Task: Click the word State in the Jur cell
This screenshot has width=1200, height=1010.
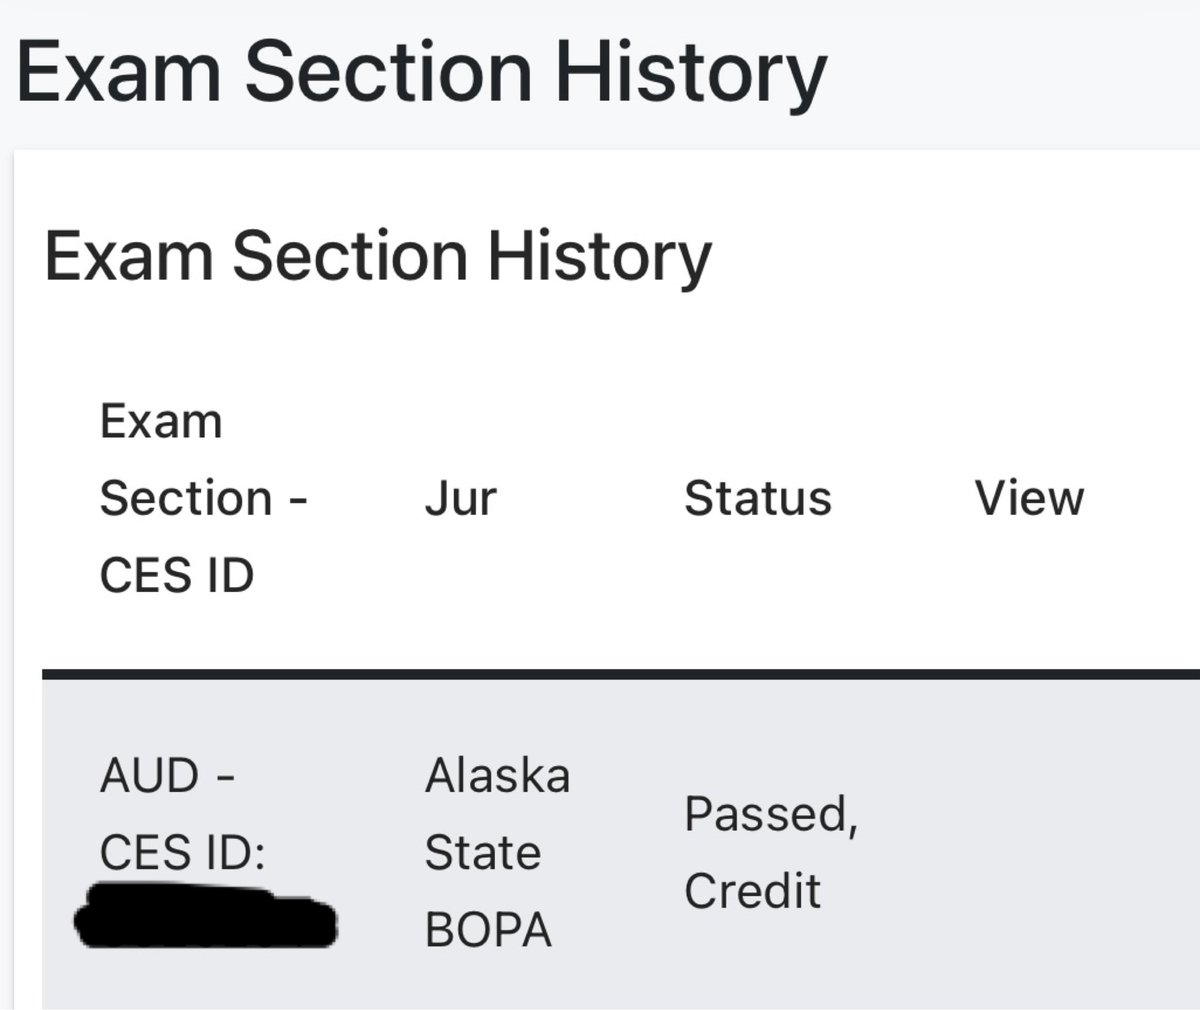Action: pos(482,853)
